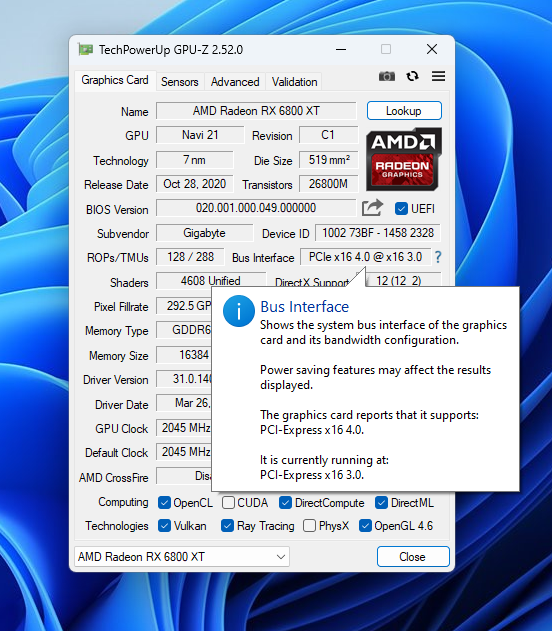Click the Release Date field Oct 28, 2020
The width and height of the screenshot is (552, 631).
pos(195,184)
